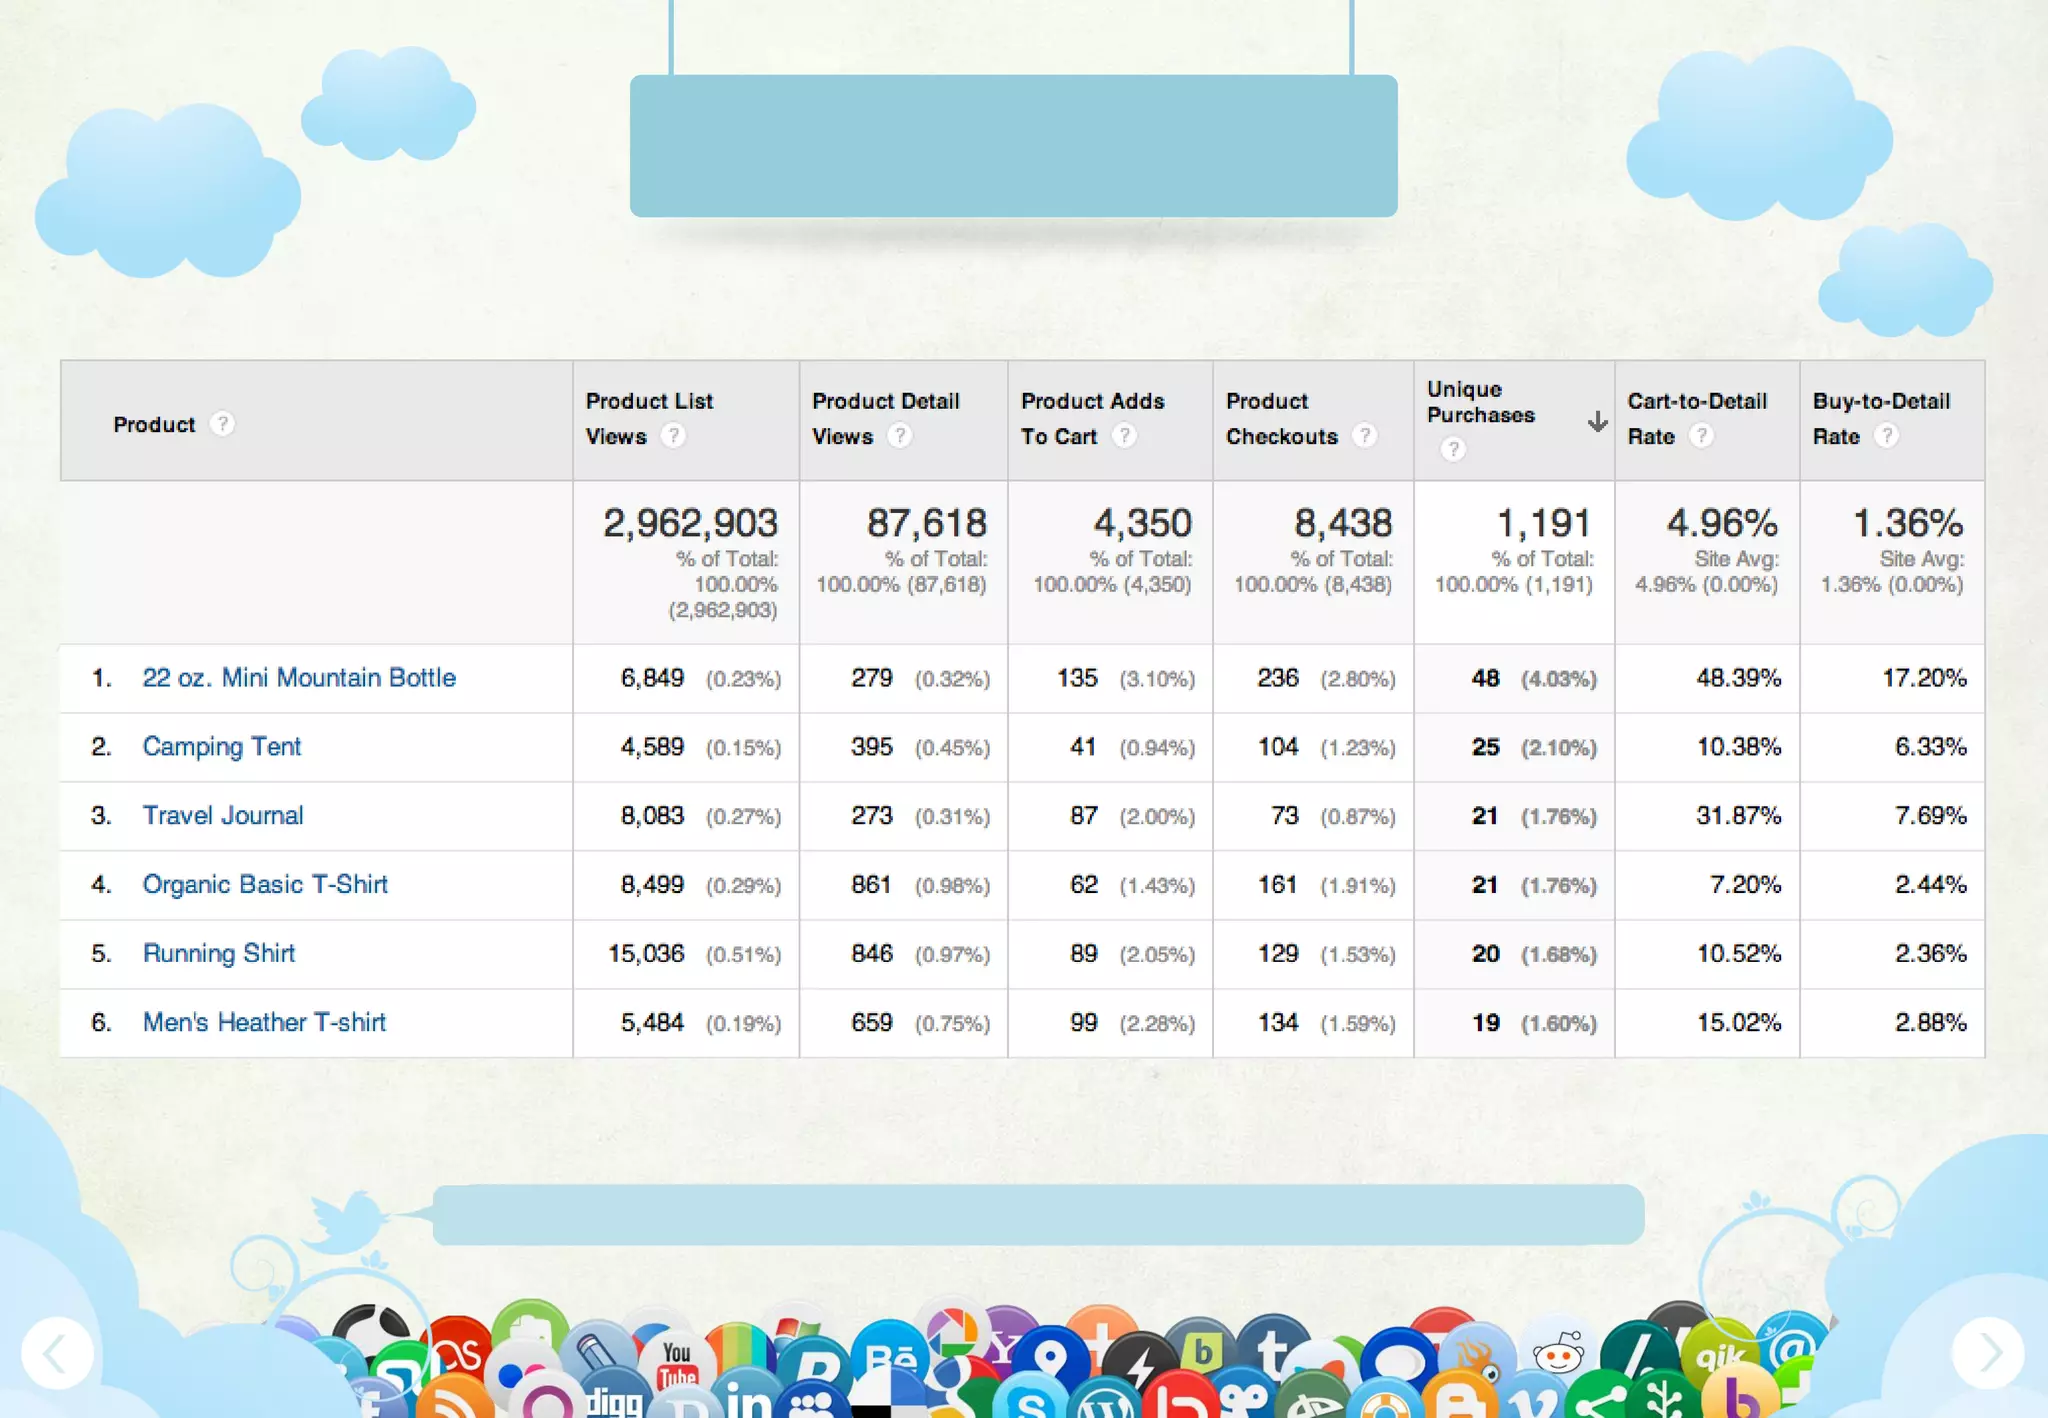Open the Camping Tent product link
The width and height of the screenshot is (2048, 1418).
tap(221, 747)
